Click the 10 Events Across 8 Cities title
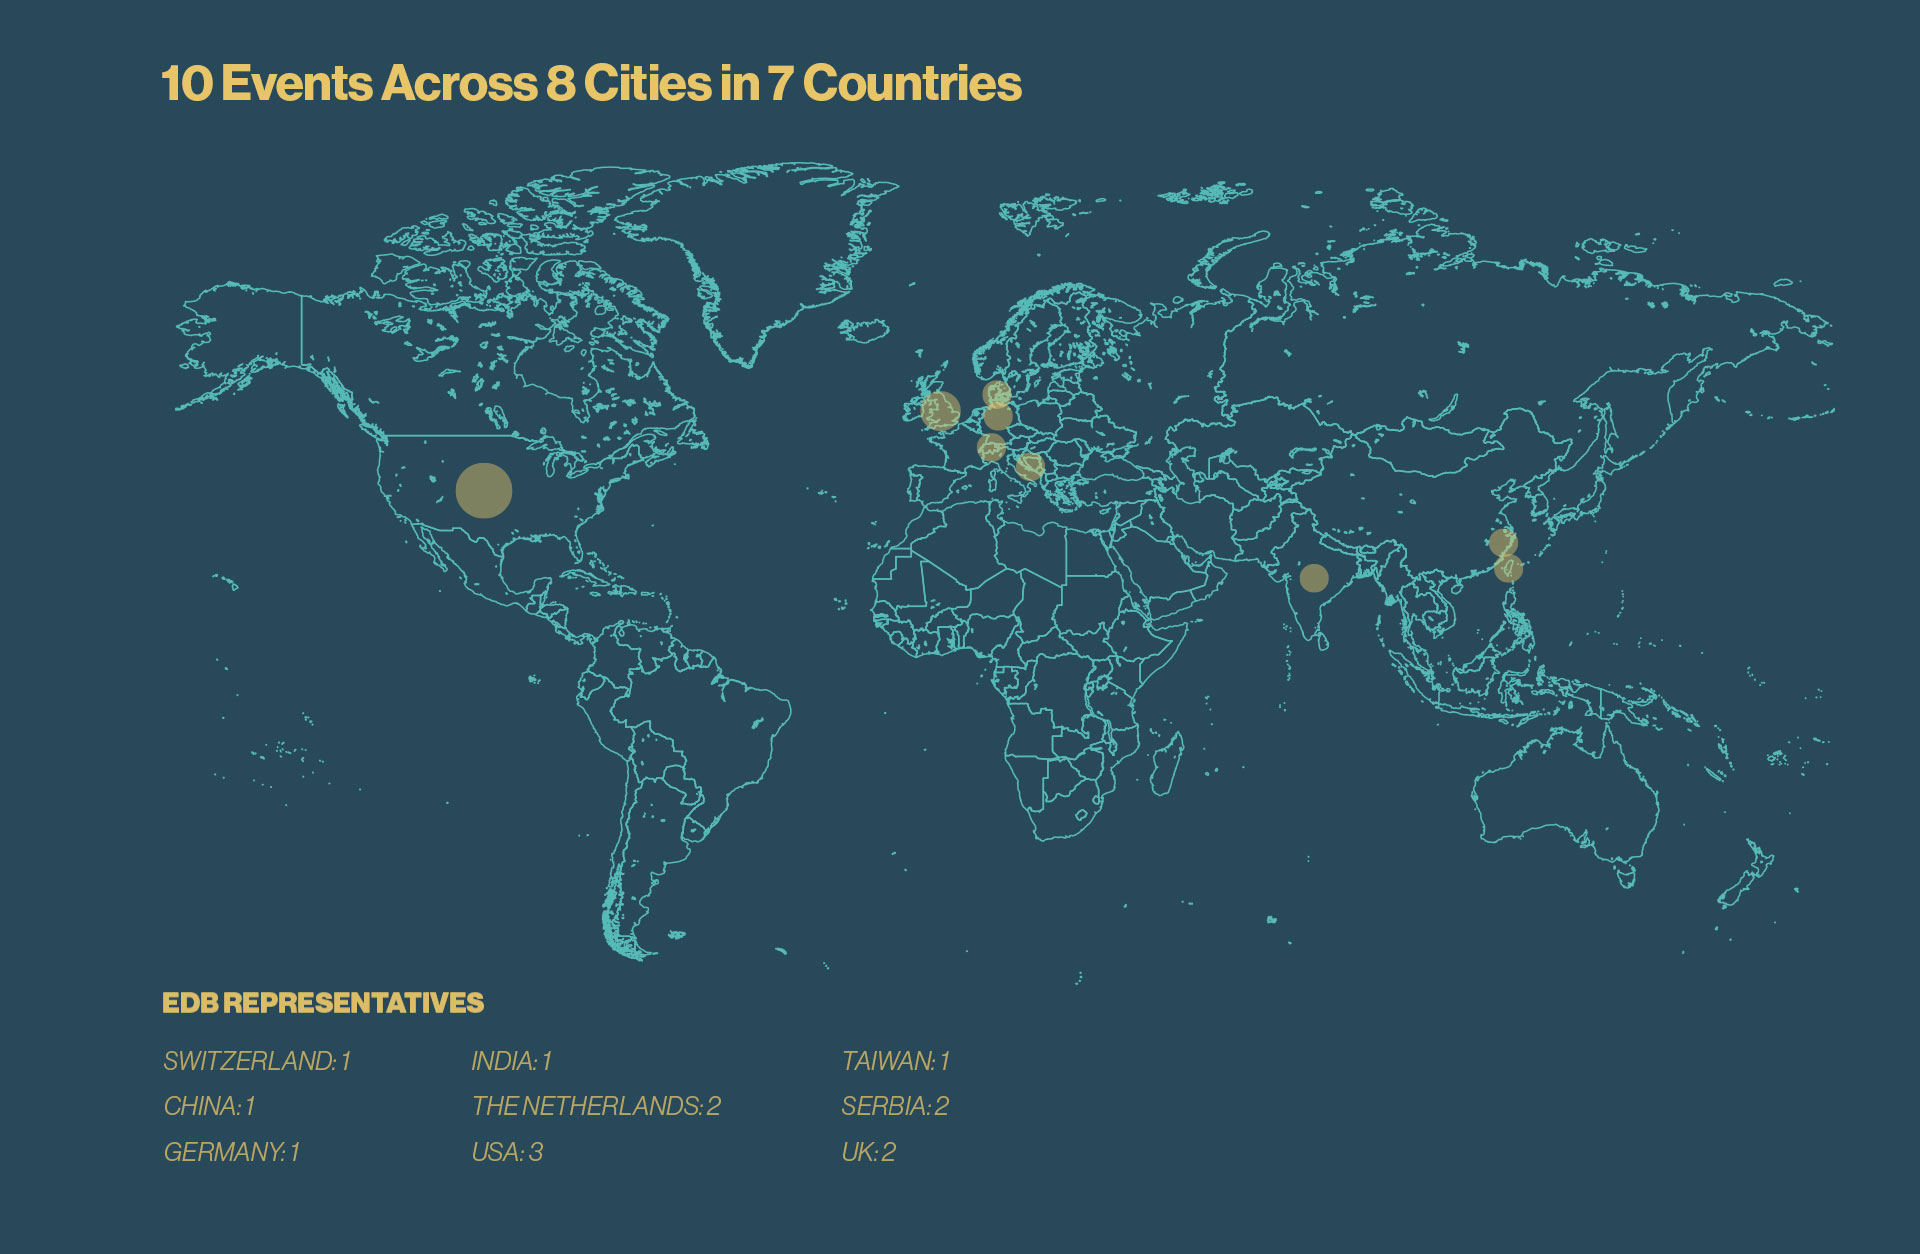This screenshot has width=1920, height=1254. pyautogui.click(x=591, y=83)
